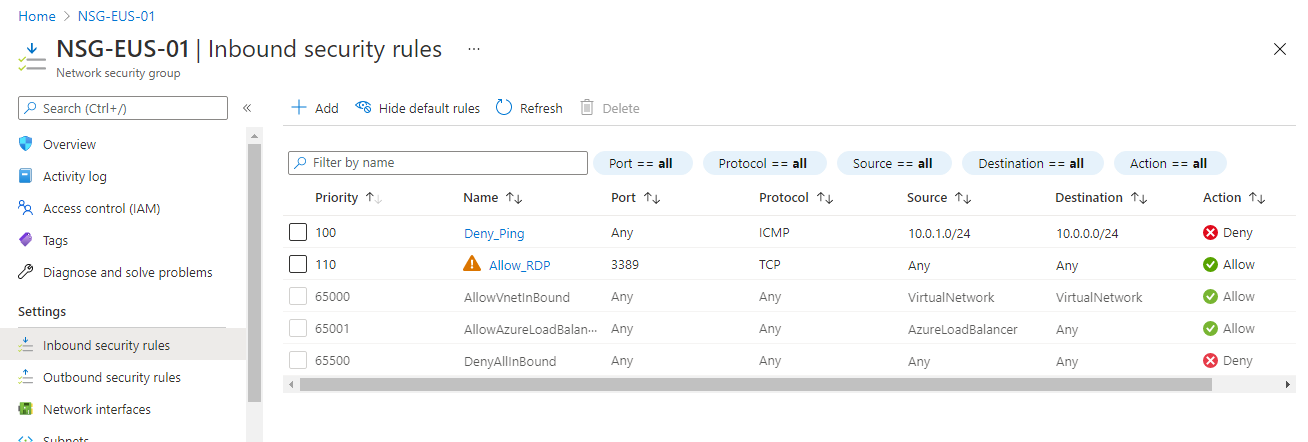Collapse the sidebar with double chevron
1308x442 pixels.
pyautogui.click(x=247, y=108)
